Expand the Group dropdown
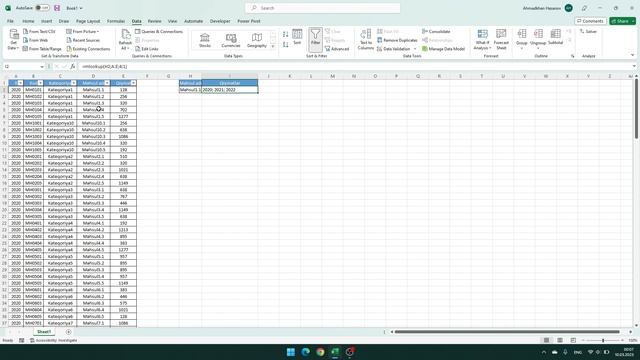Image resolution: width=640 pixels, height=360 pixels. [x=522, y=49]
